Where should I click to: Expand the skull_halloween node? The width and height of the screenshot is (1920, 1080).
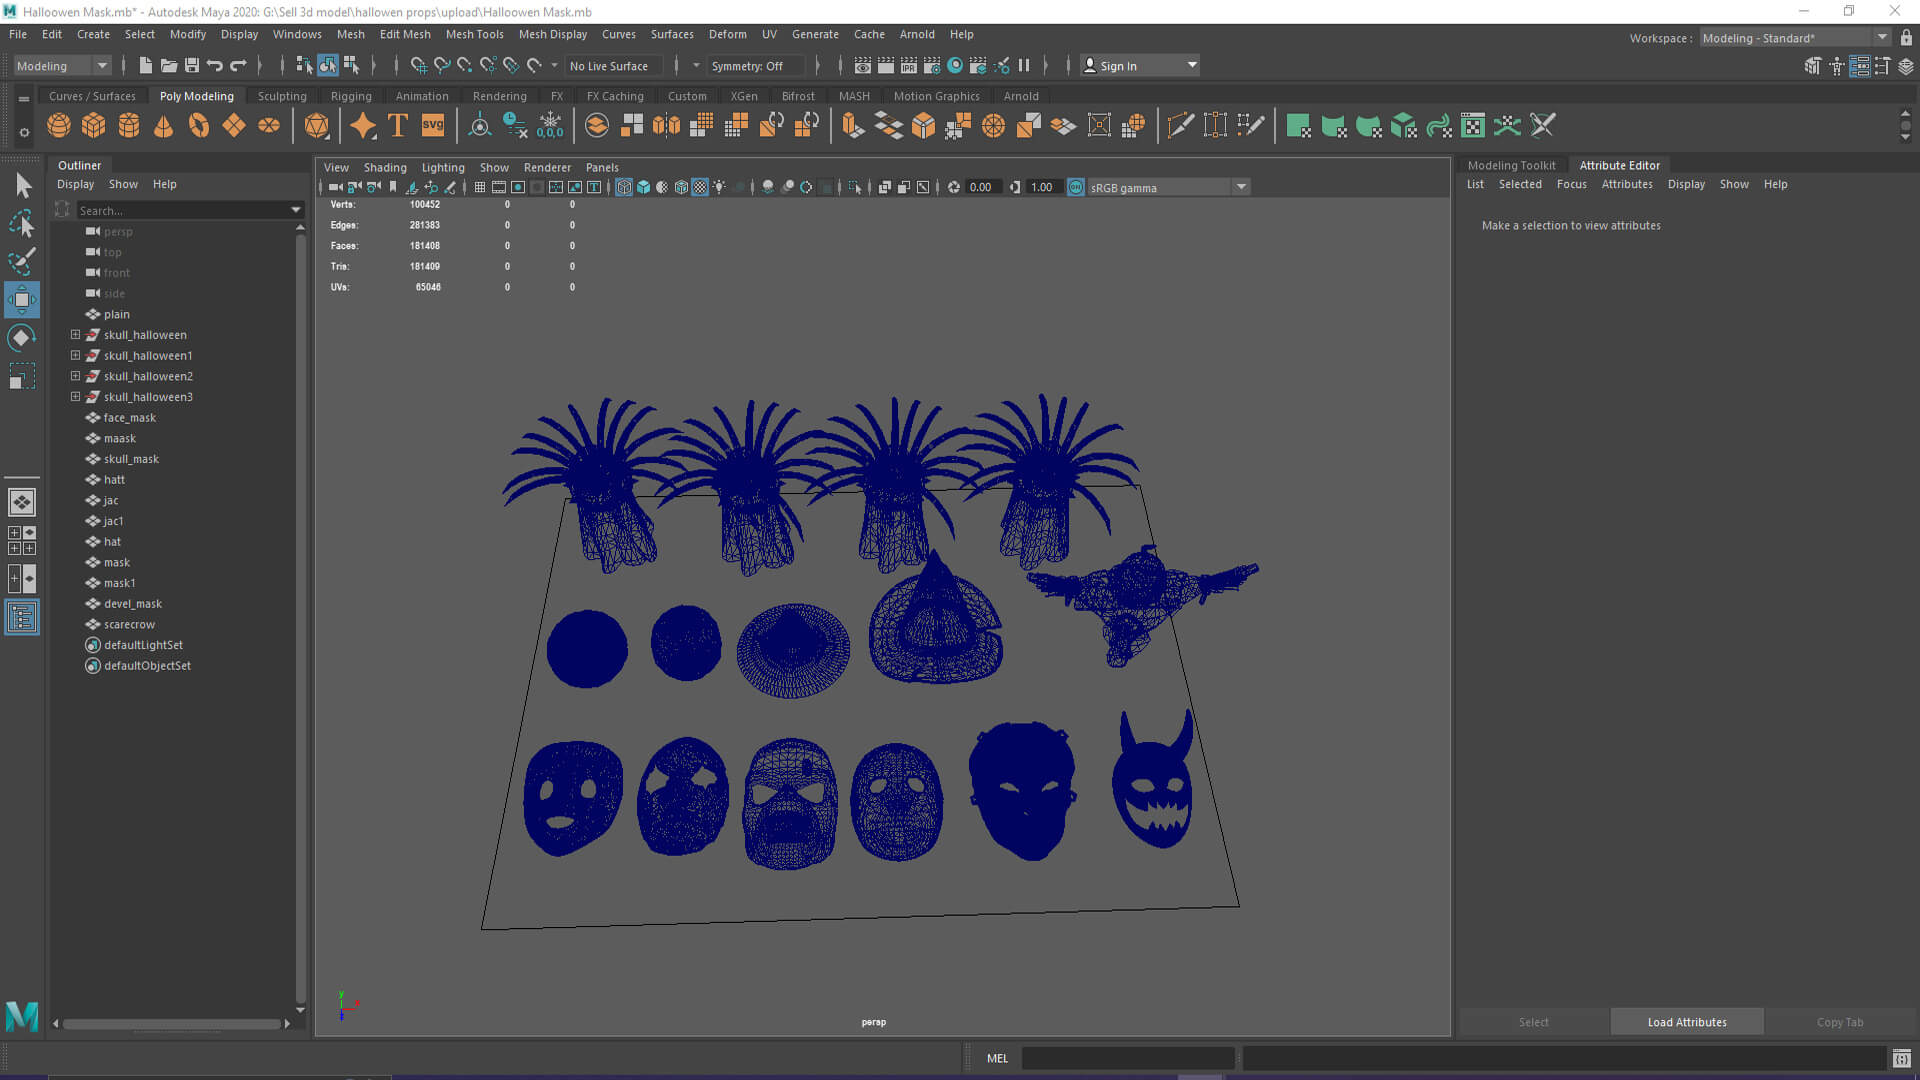pyautogui.click(x=75, y=335)
